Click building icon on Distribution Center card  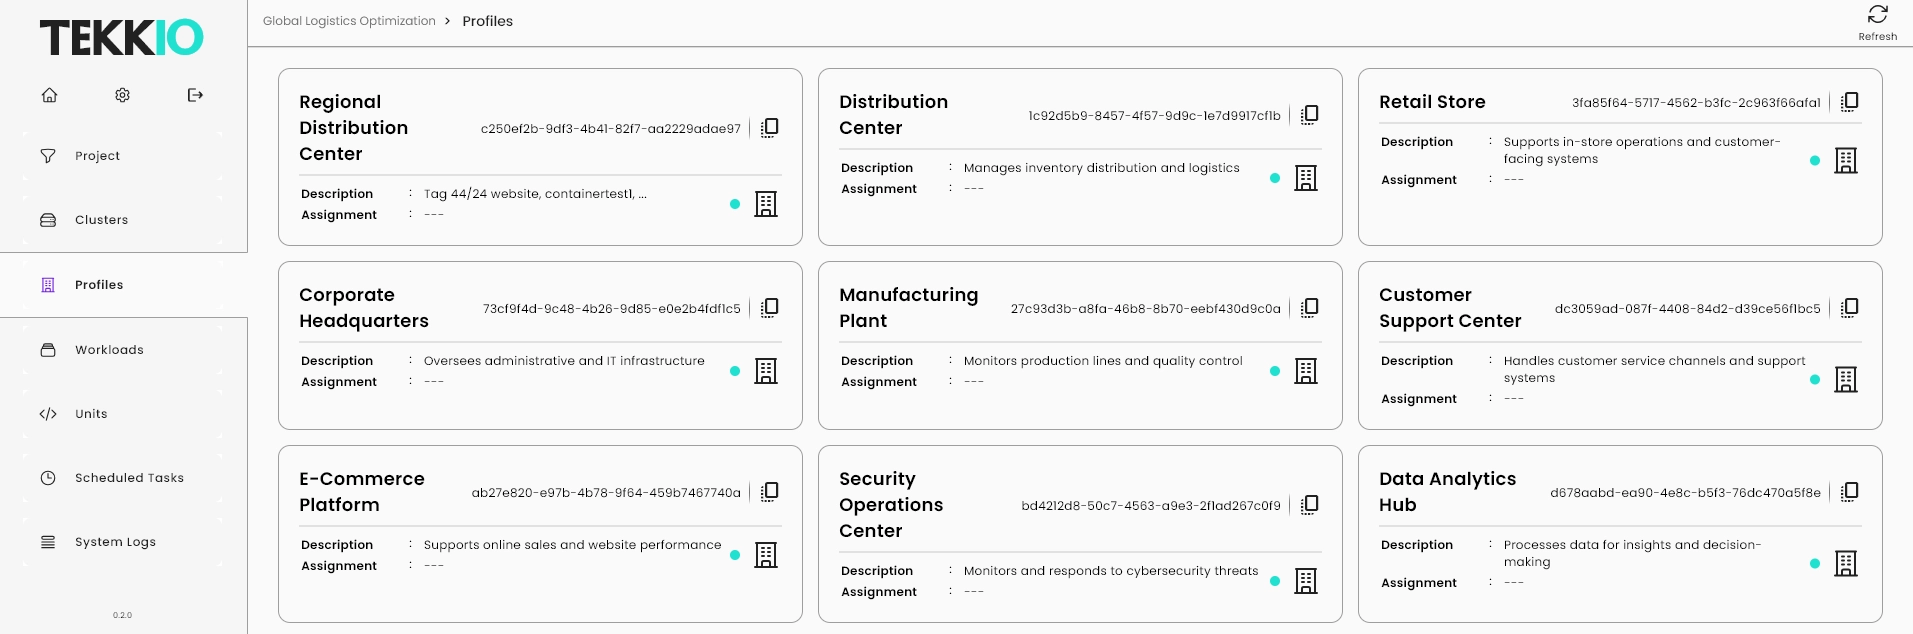pyautogui.click(x=1306, y=178)
